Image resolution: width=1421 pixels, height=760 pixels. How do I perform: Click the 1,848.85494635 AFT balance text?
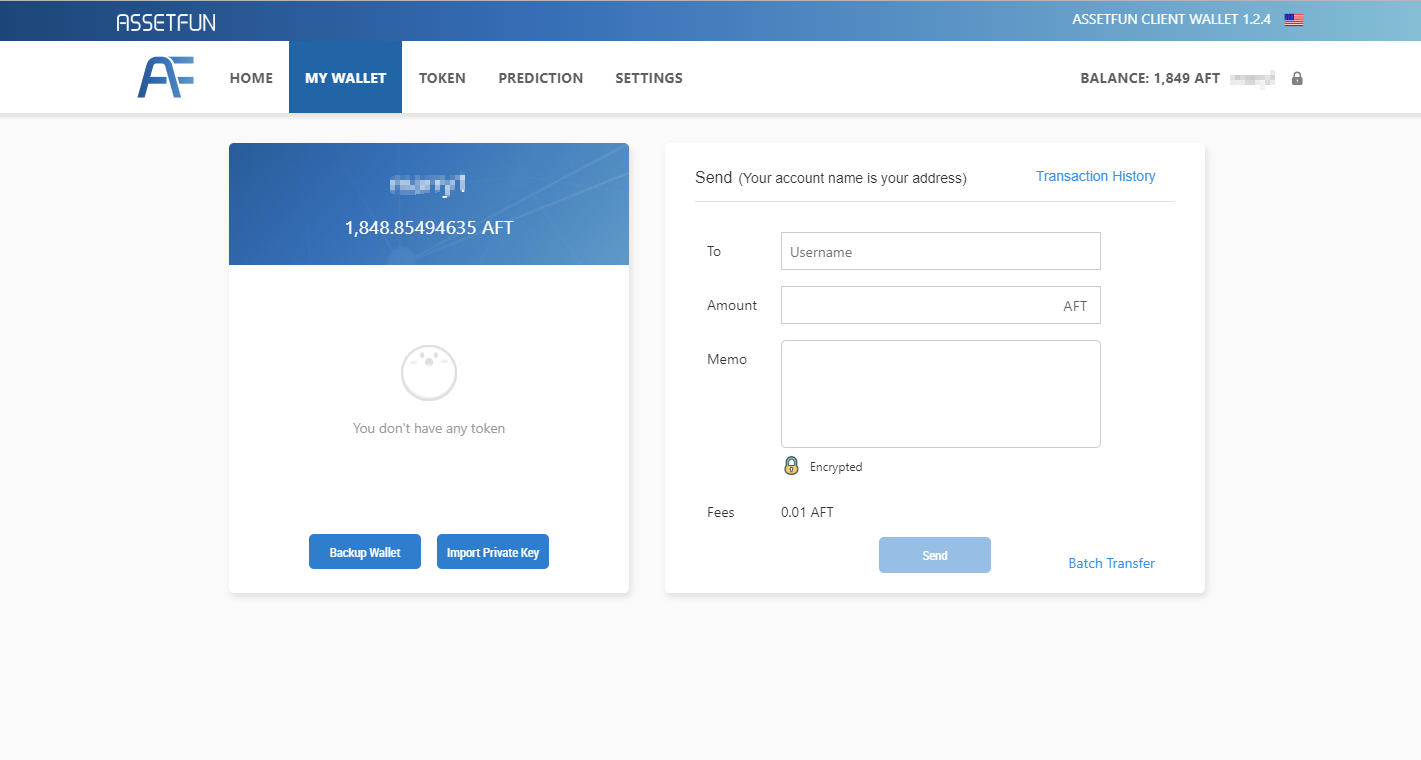429,228
